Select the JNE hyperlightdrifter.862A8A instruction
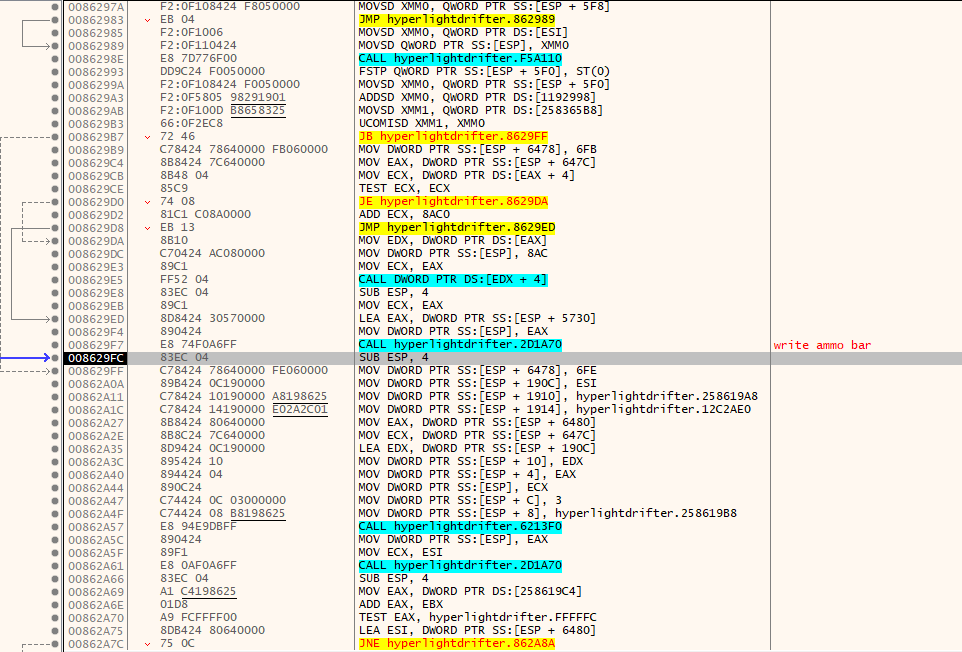962x652 pixels. click(455, 644)
